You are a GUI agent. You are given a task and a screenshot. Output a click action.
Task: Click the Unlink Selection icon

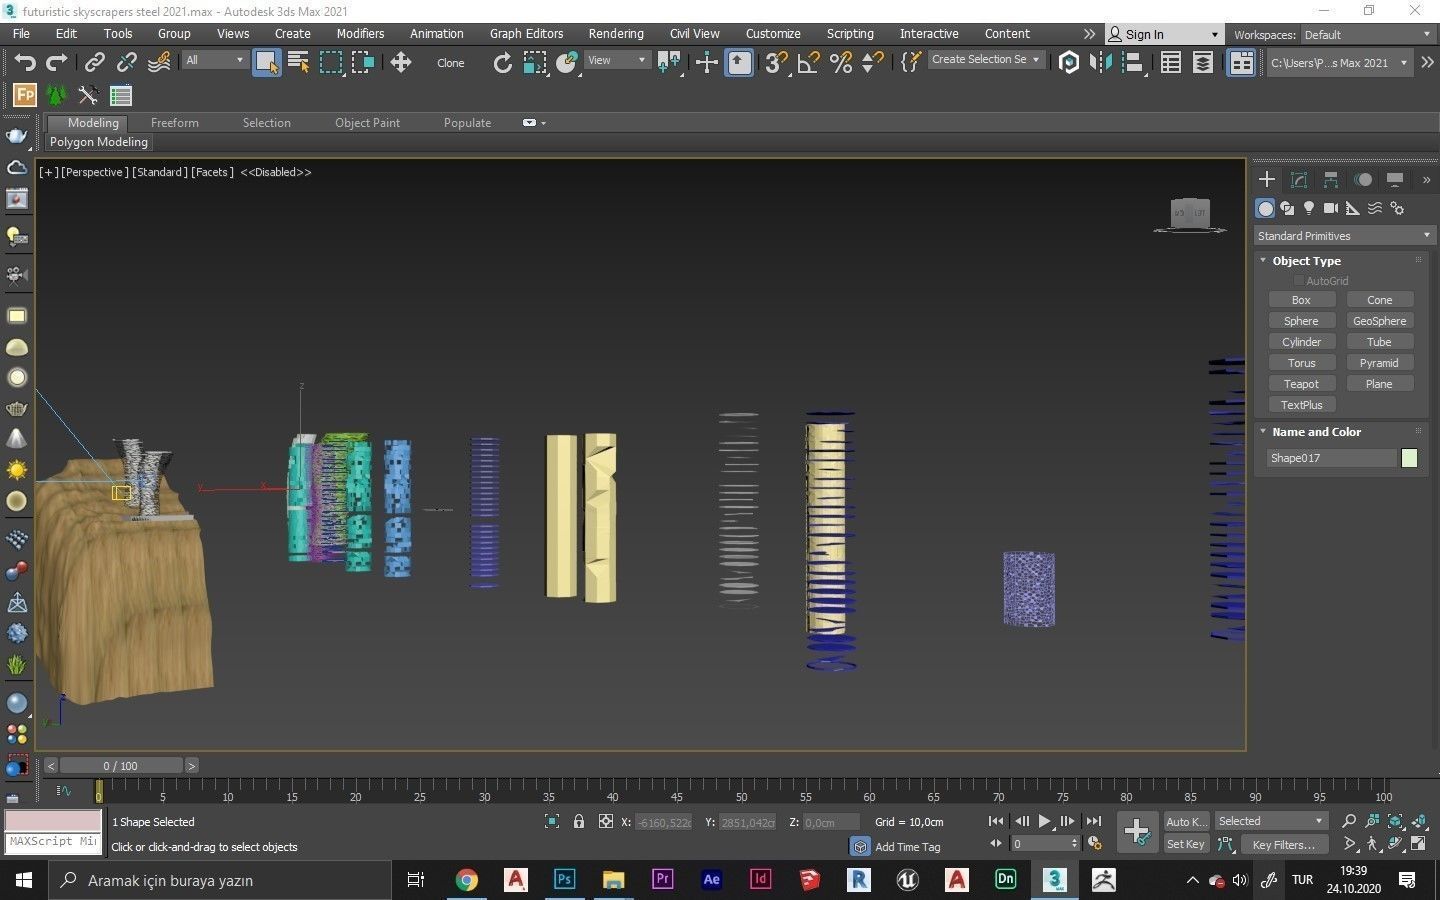point(126,63)
